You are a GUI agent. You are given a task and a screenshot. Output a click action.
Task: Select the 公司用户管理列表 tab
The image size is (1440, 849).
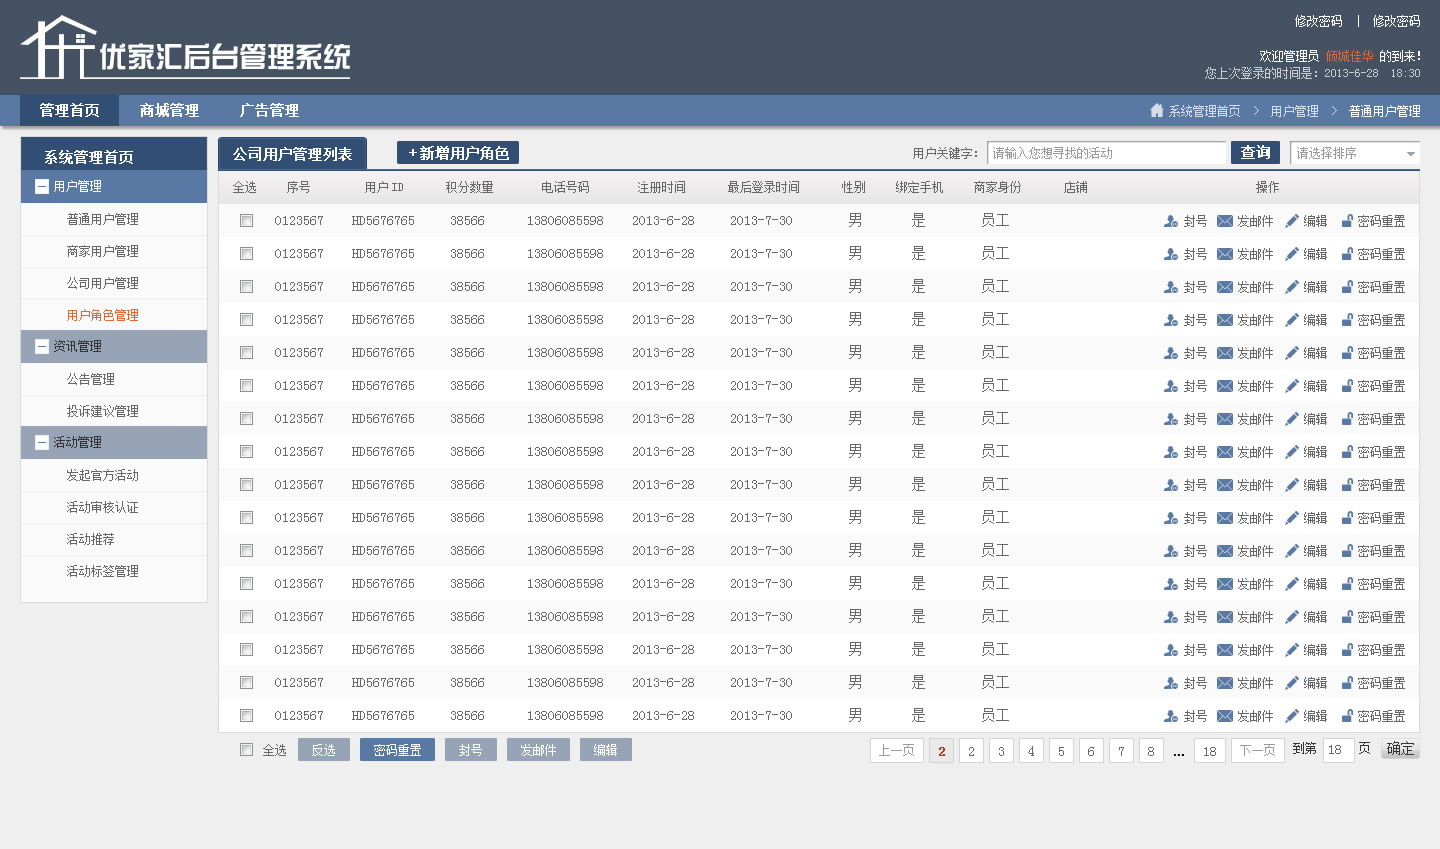click(292, 154)
